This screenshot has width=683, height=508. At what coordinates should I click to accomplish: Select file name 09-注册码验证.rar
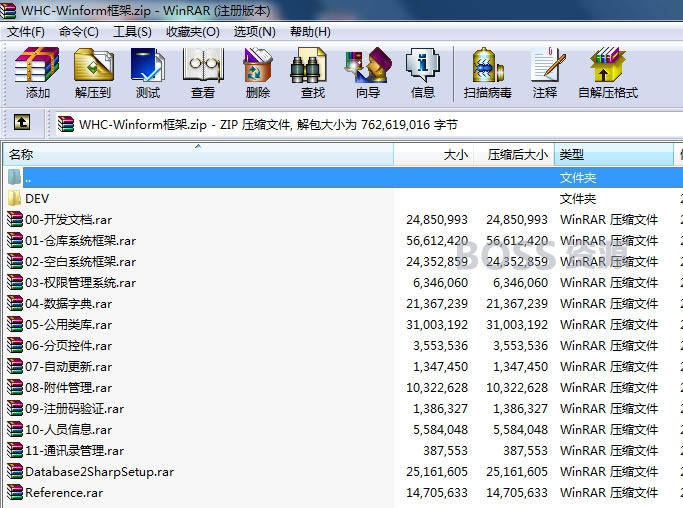tap(74, 408)
